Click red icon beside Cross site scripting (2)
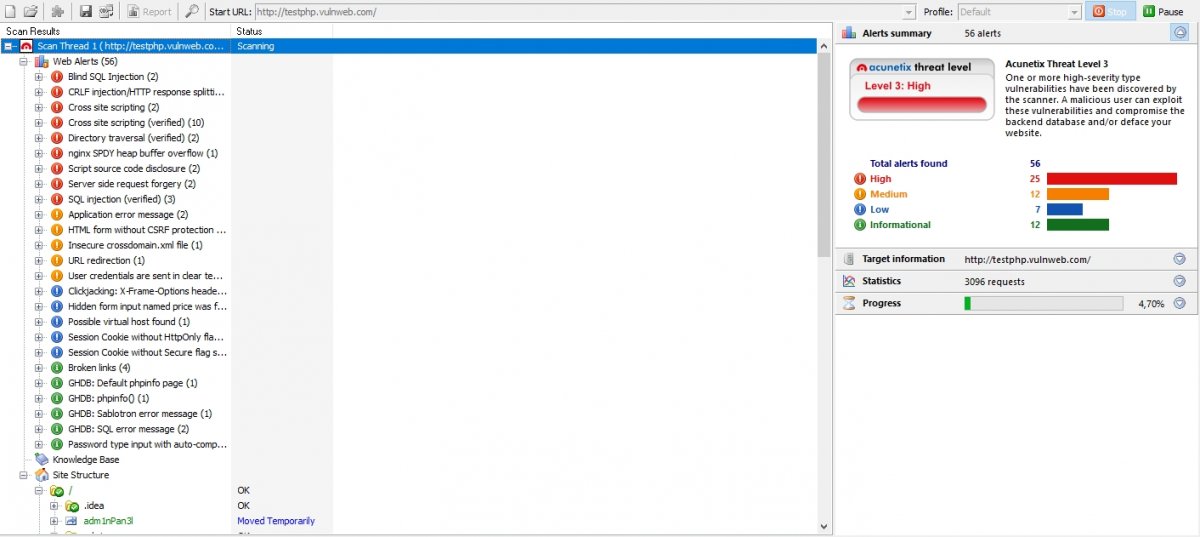Image resolution: width=1200 pixels, height=537 pixels. (57, 108)
